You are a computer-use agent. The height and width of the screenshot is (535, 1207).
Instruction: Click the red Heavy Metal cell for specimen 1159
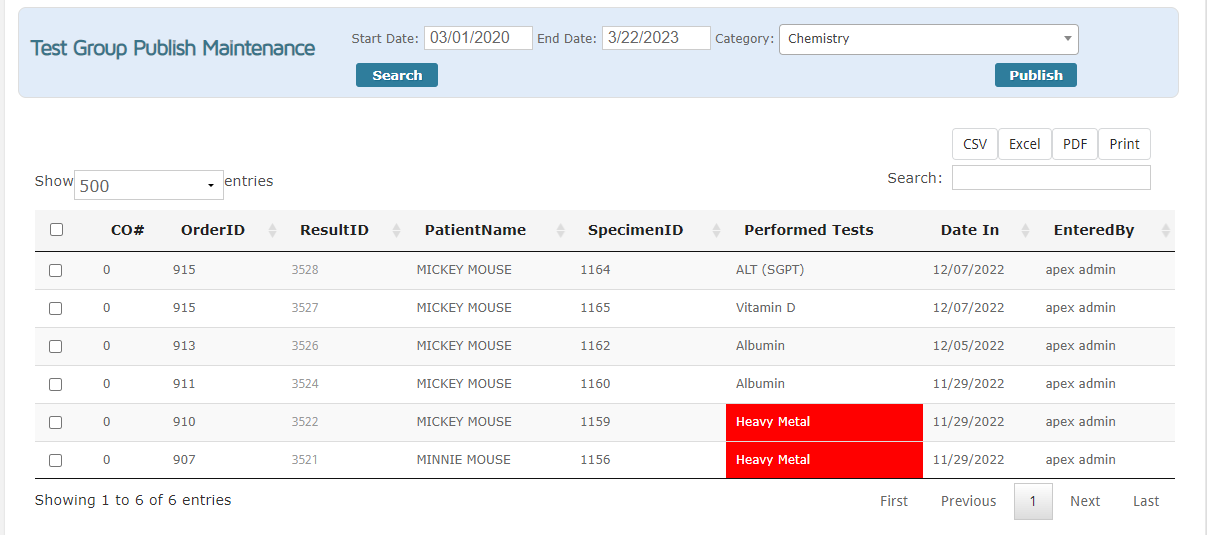click(824, 422)
